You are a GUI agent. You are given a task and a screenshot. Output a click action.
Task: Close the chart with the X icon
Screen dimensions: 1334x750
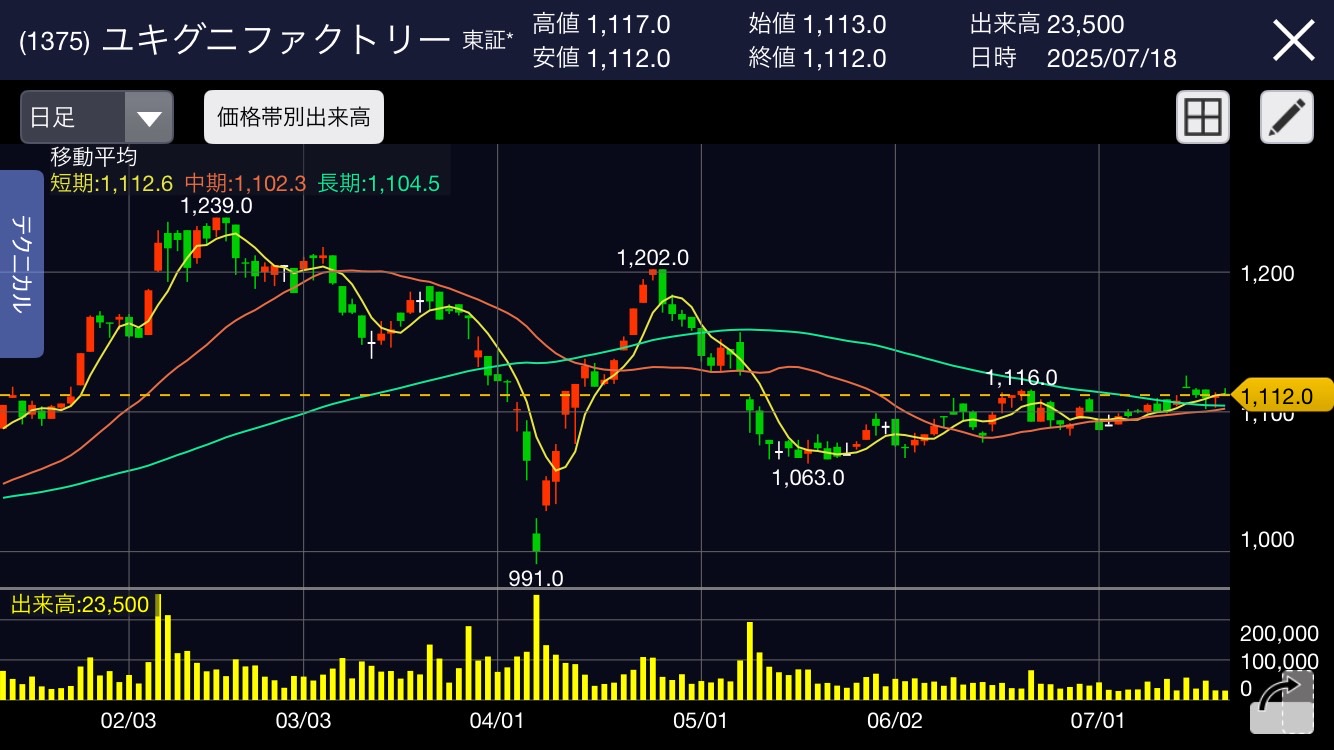[x=1292, y=41]
